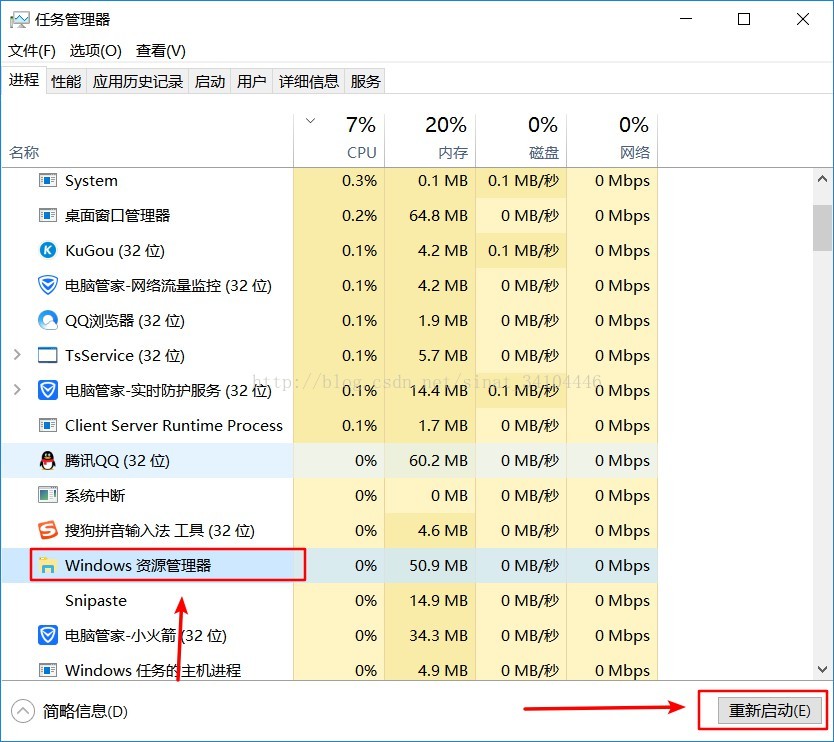
Task: Select the 腾讯QQ (32 位) process name
Action: (x=117, y=461)
